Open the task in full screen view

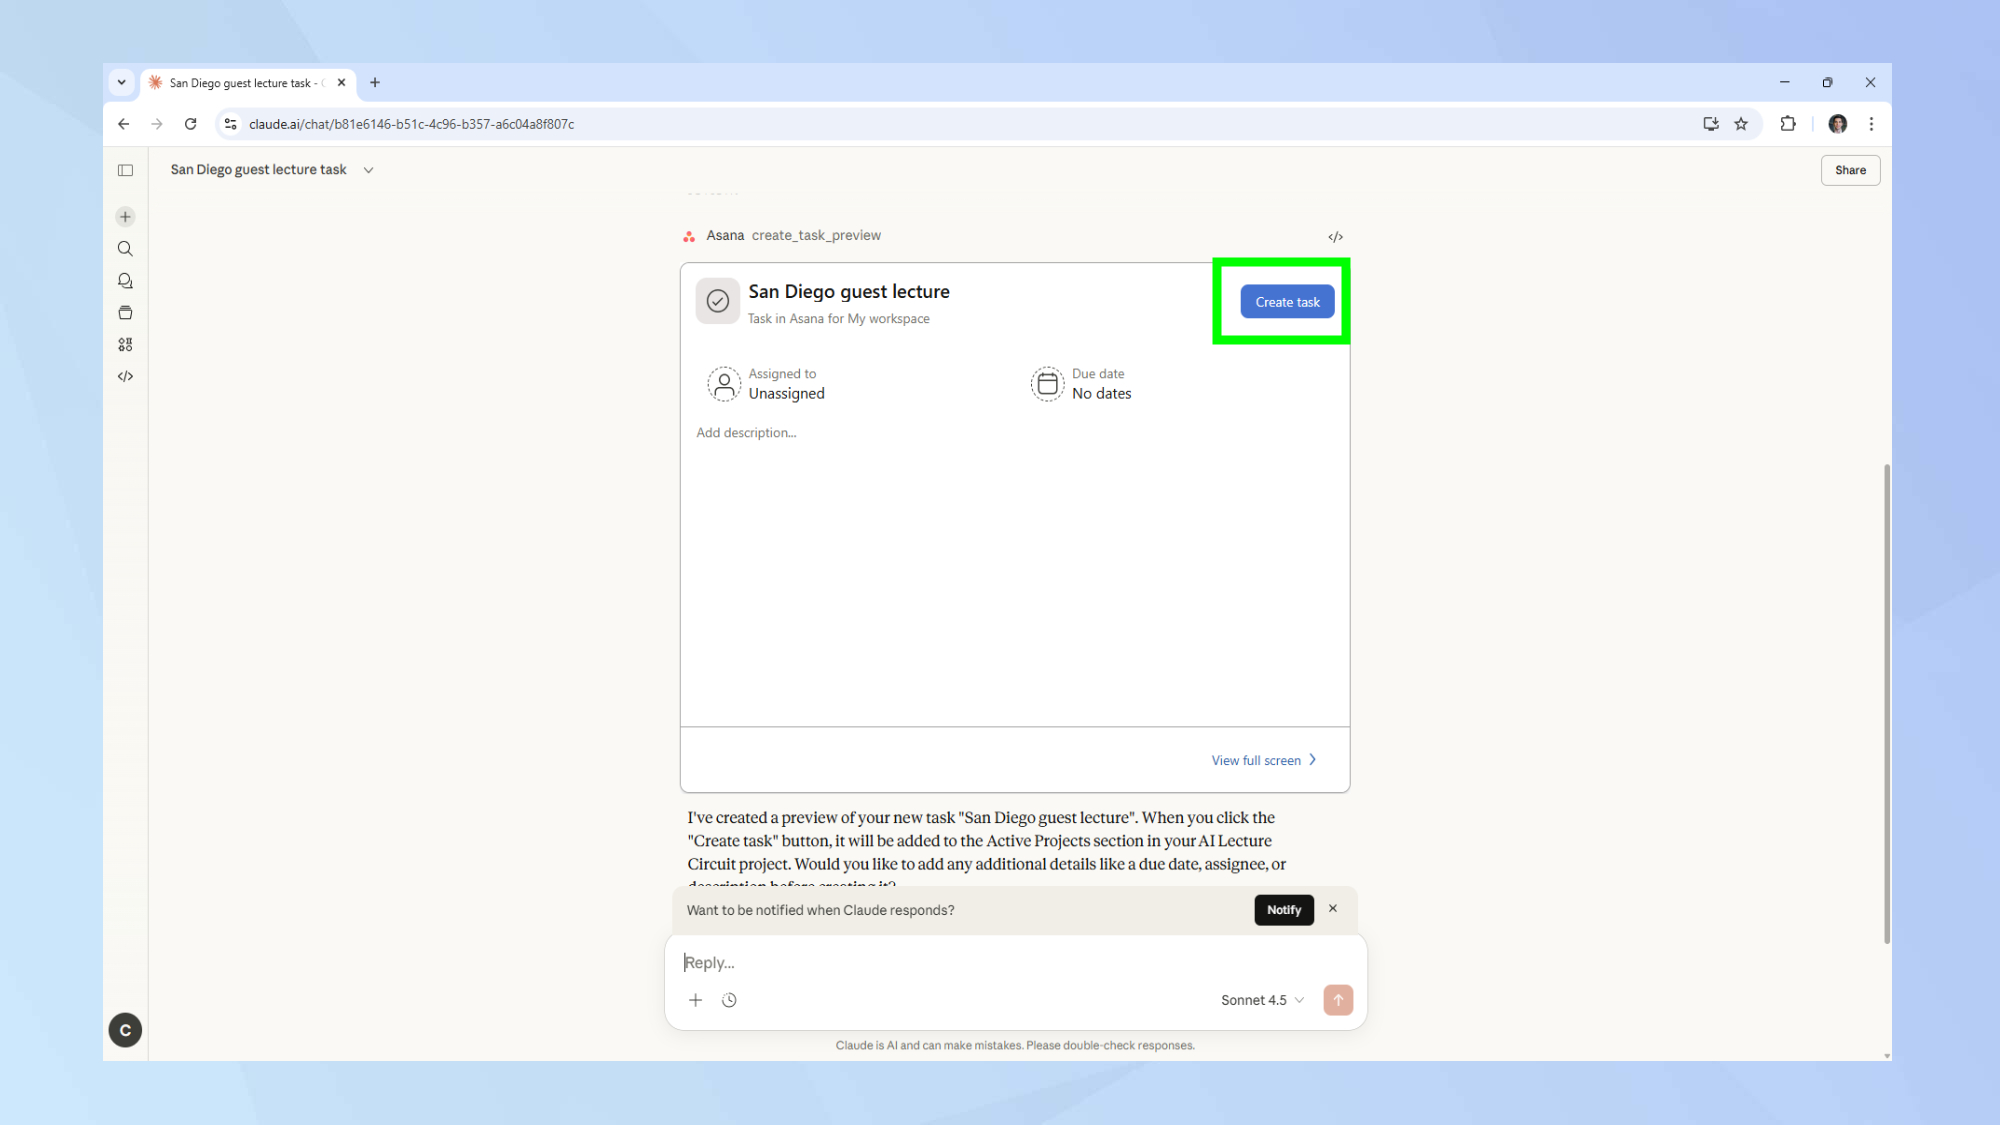tap(1263, 760)
